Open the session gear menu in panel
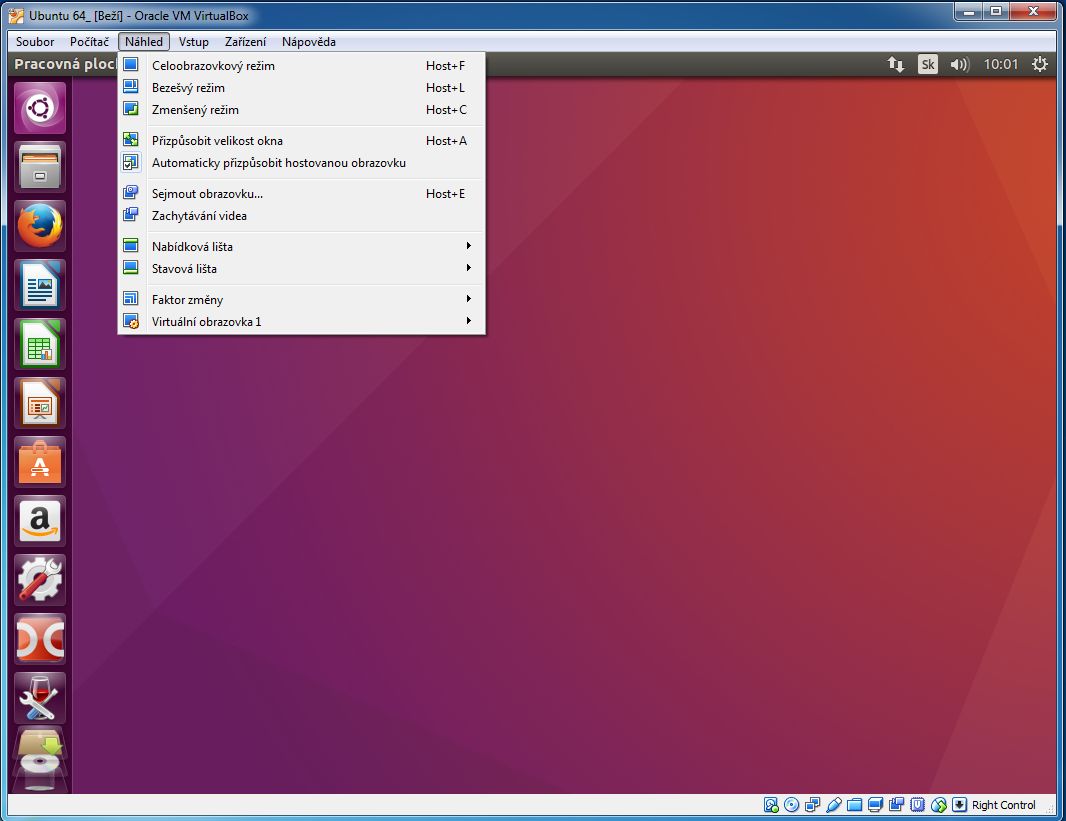Viewport: 1066px width, 821px height. tap(1039, 65)
